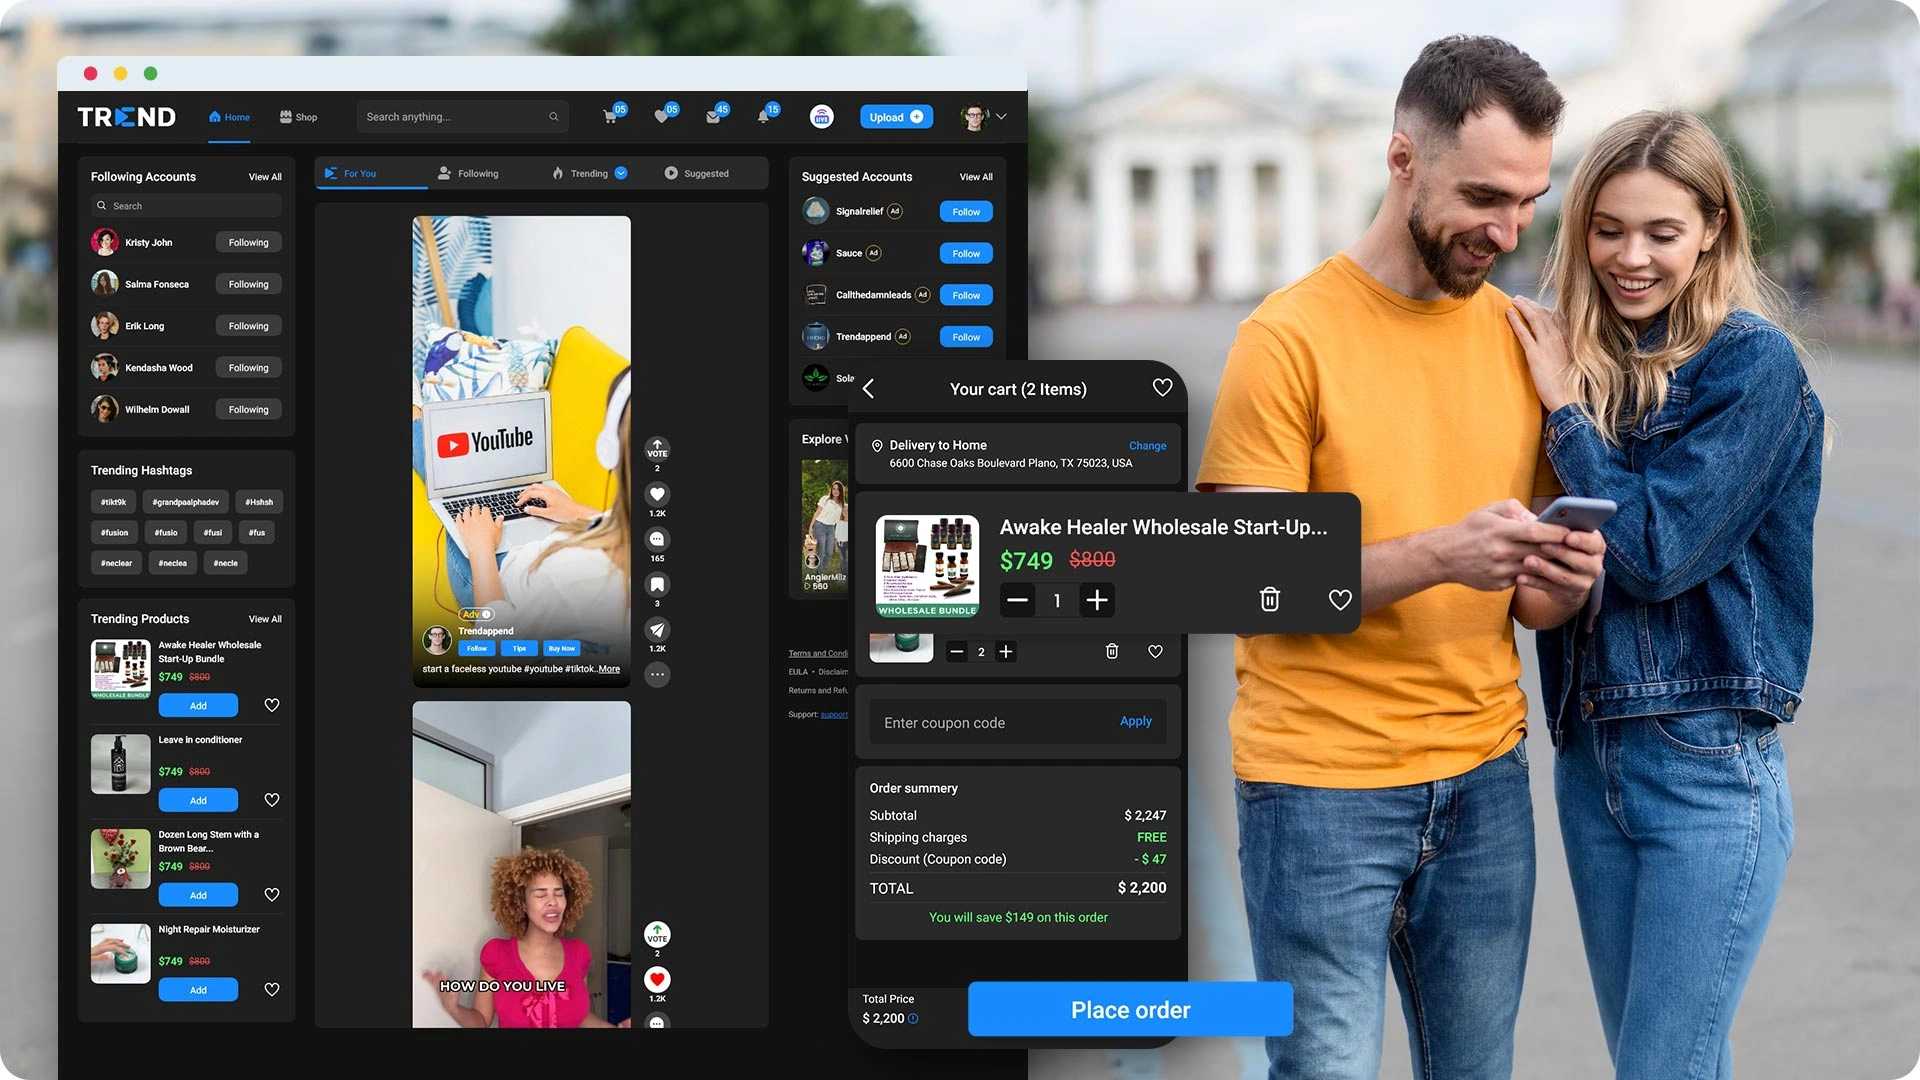1920x1080 pixels.
Task: Open the messages envelope icon
Action: tap(713, 117)
